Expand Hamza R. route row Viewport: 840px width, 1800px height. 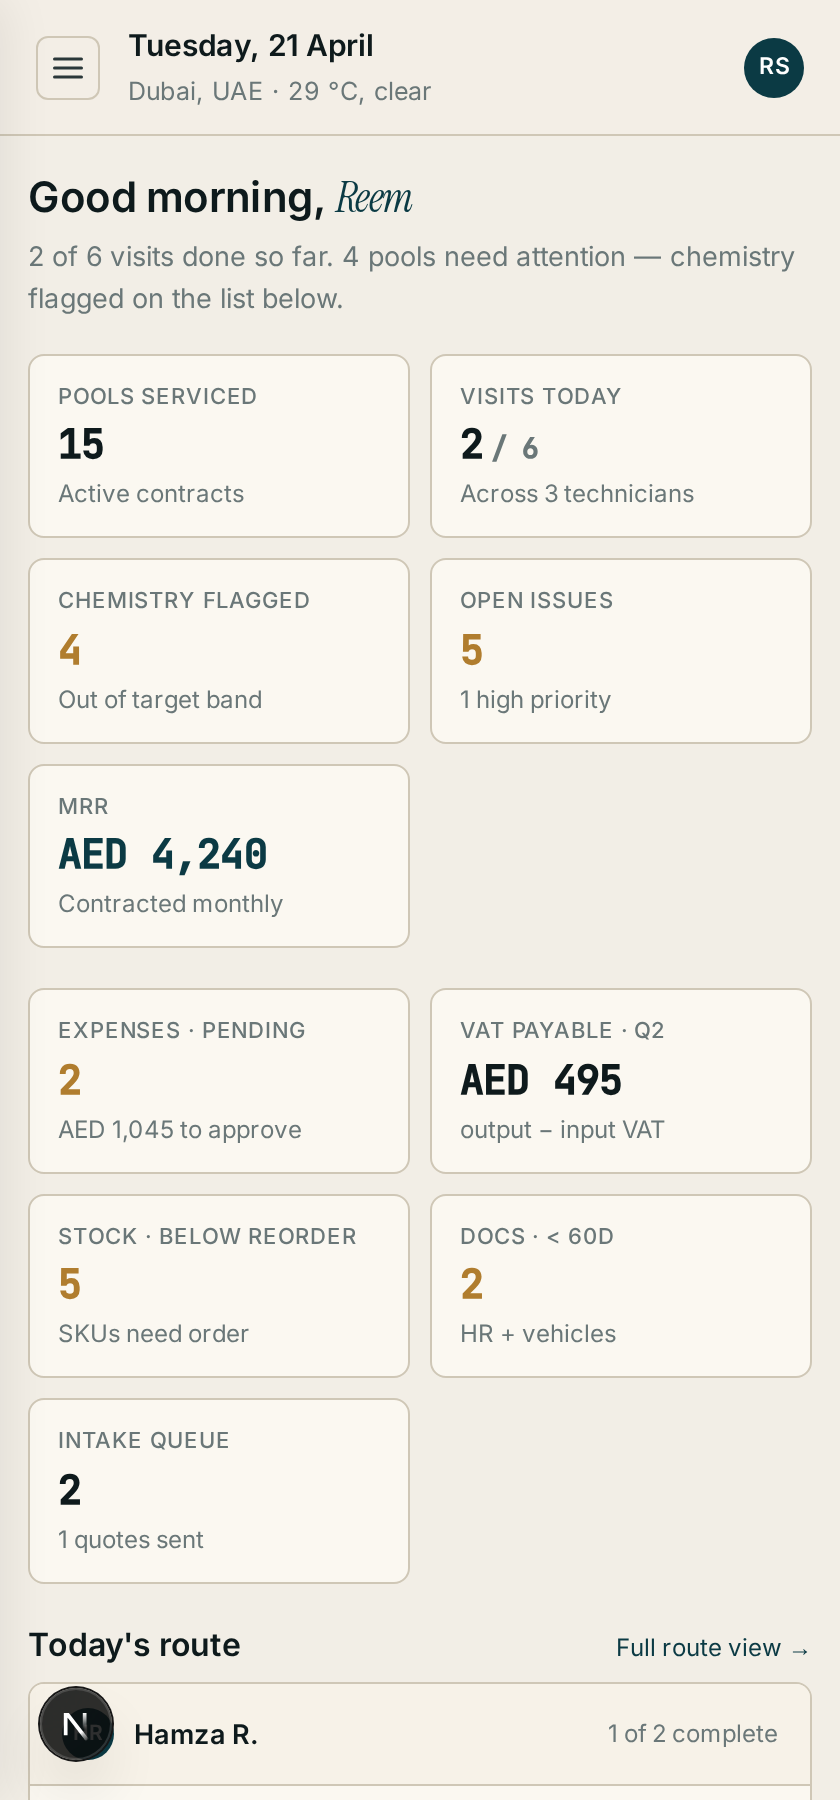(420, 1734)
